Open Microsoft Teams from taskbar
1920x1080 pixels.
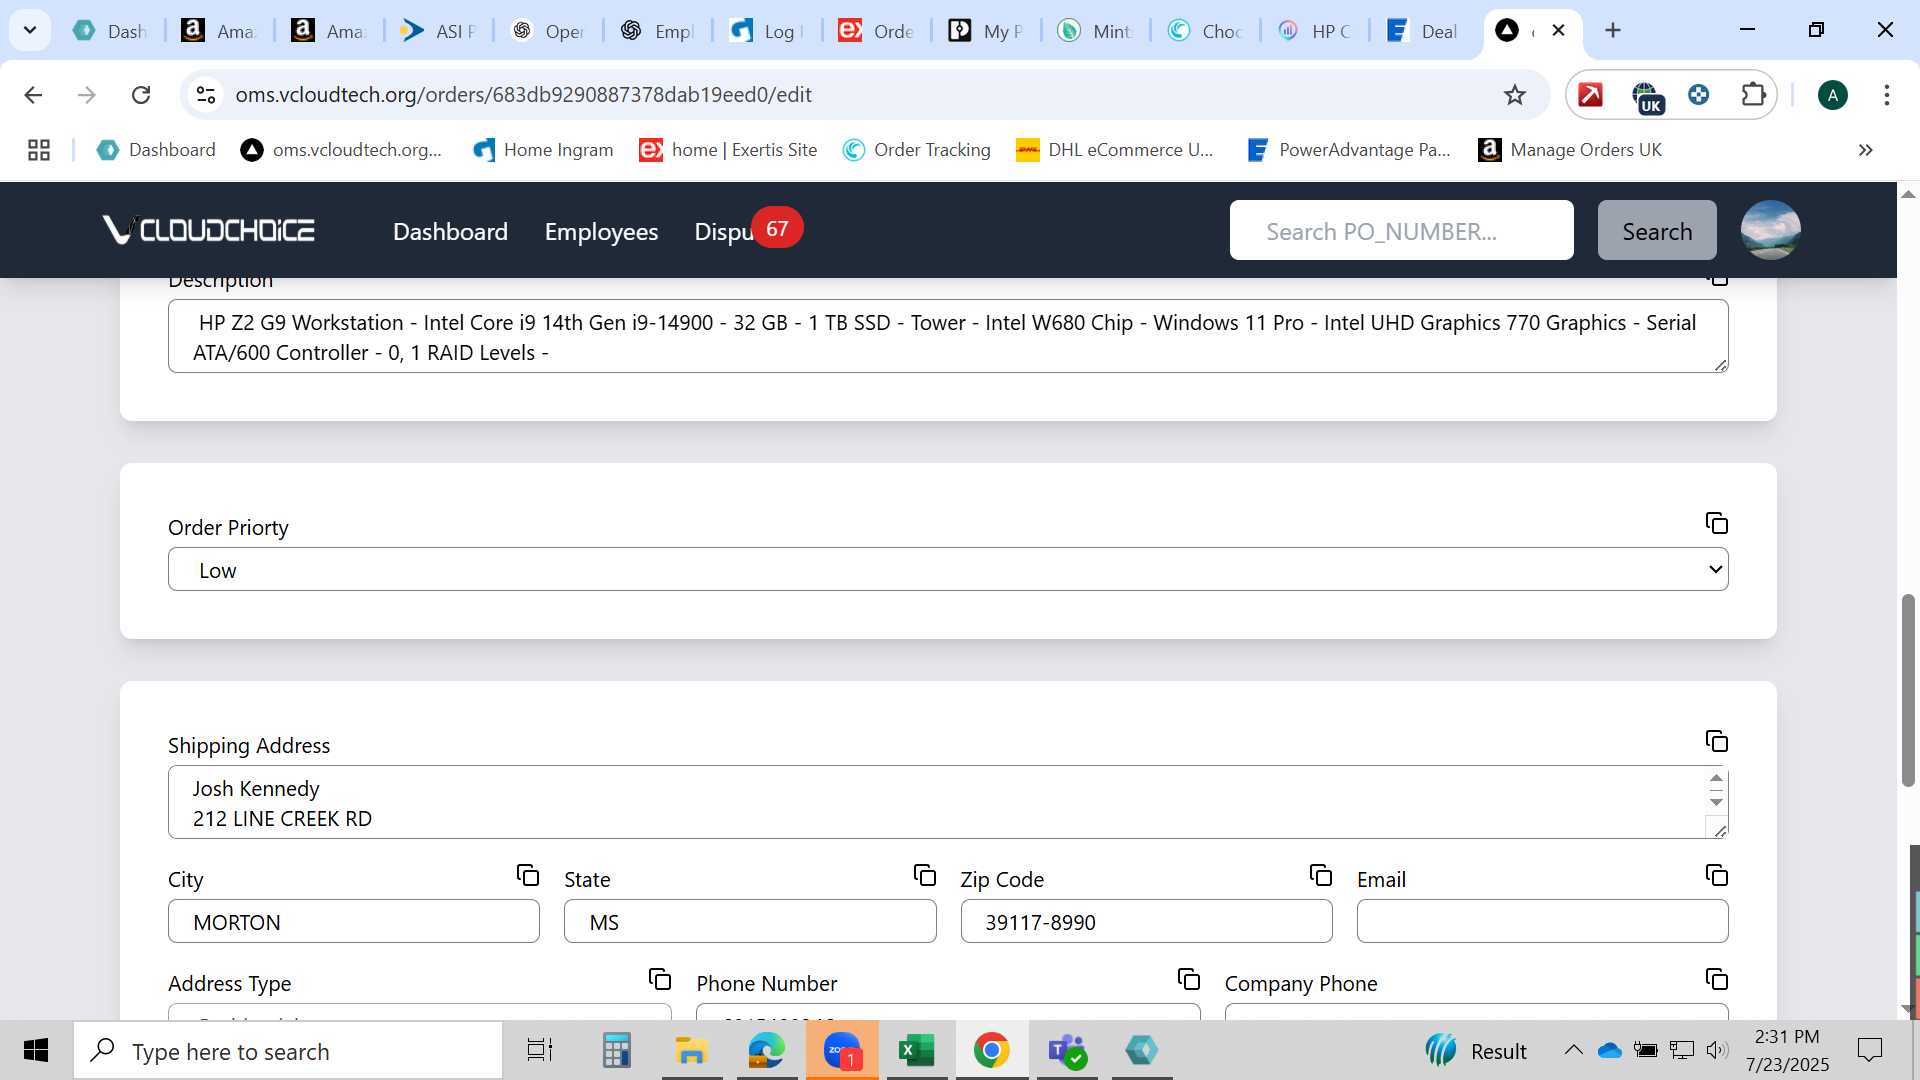1067,1051
